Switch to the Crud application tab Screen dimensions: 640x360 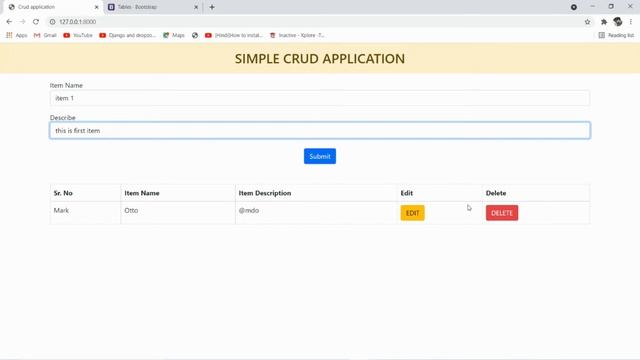[x=53, y=7]
